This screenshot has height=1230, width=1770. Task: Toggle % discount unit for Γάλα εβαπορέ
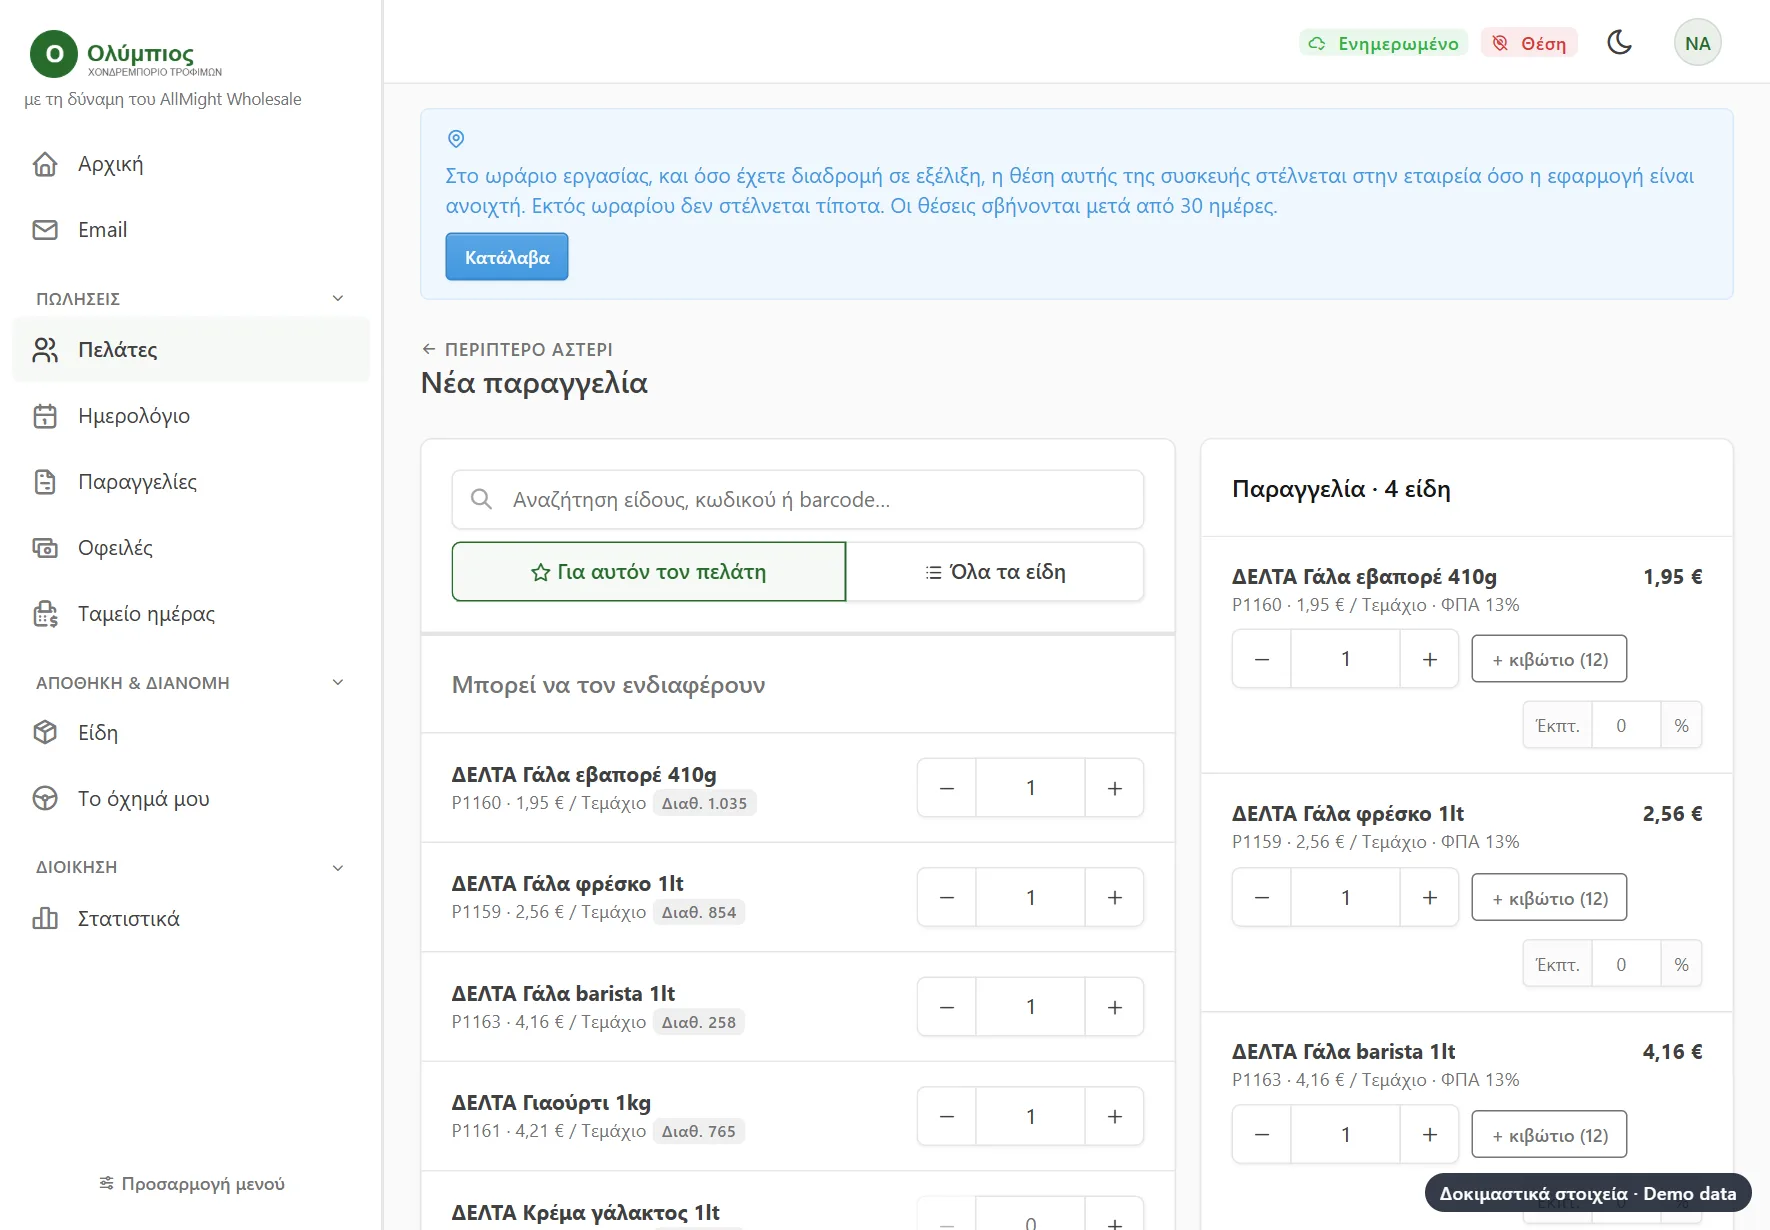coord(1681,725)
